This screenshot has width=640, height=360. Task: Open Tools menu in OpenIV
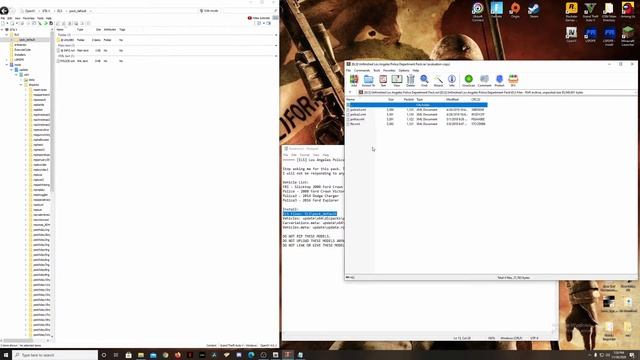(x=40, y=18)
